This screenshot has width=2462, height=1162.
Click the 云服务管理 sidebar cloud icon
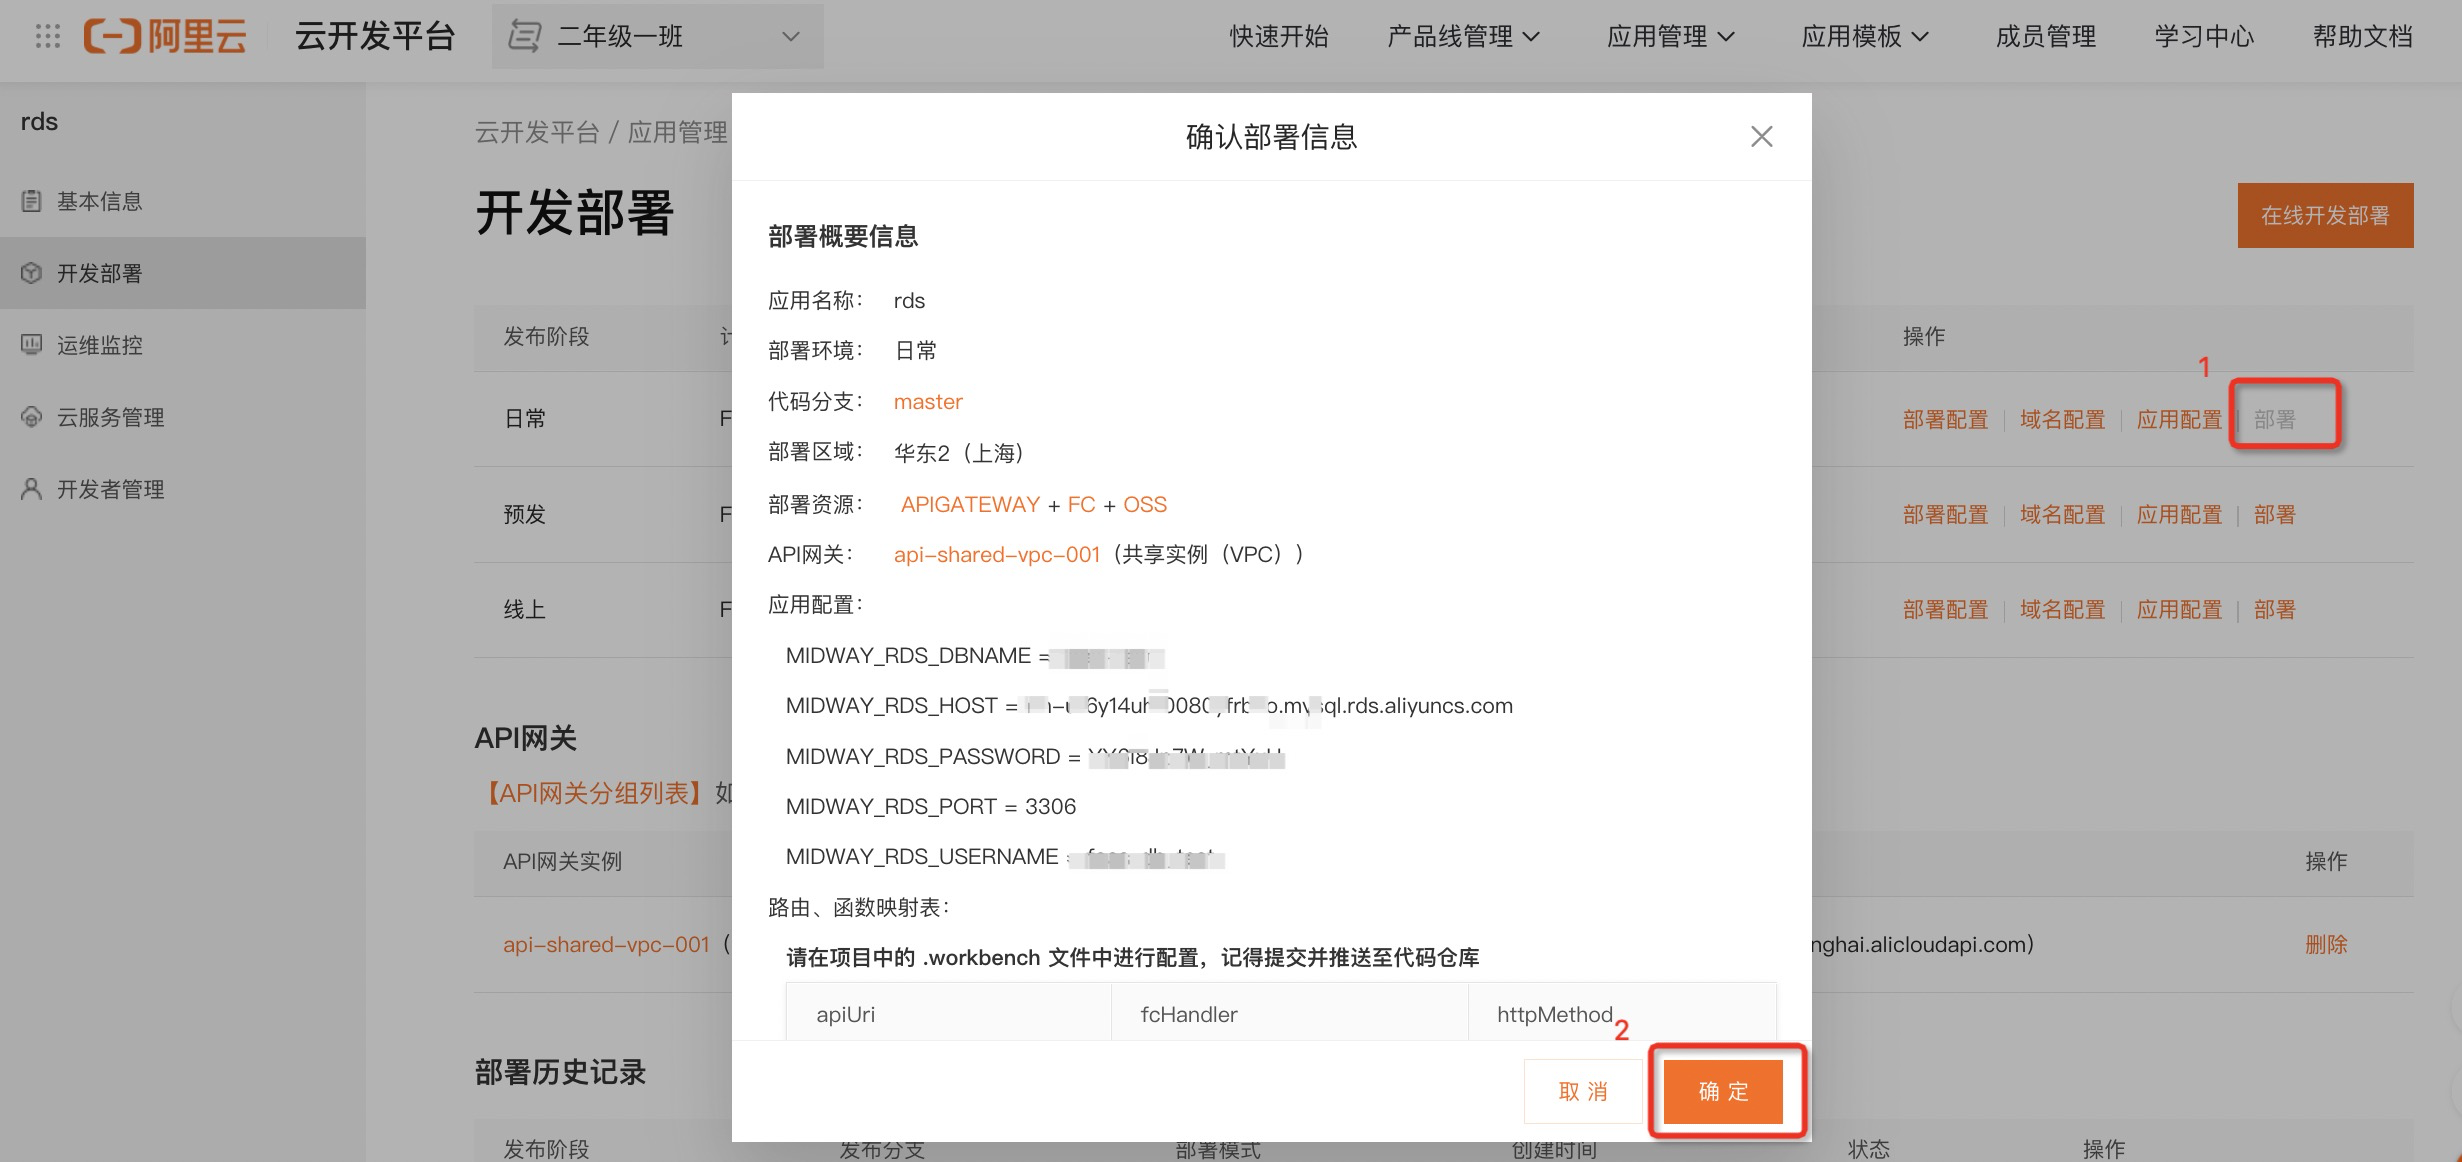point(32,417)
